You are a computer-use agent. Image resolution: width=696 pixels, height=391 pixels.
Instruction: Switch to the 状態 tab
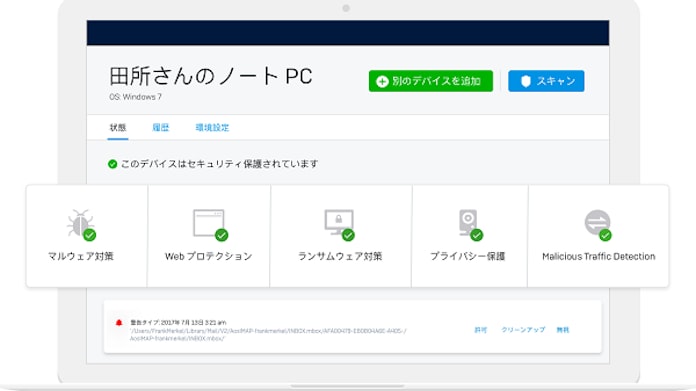(x=118, y=128)
